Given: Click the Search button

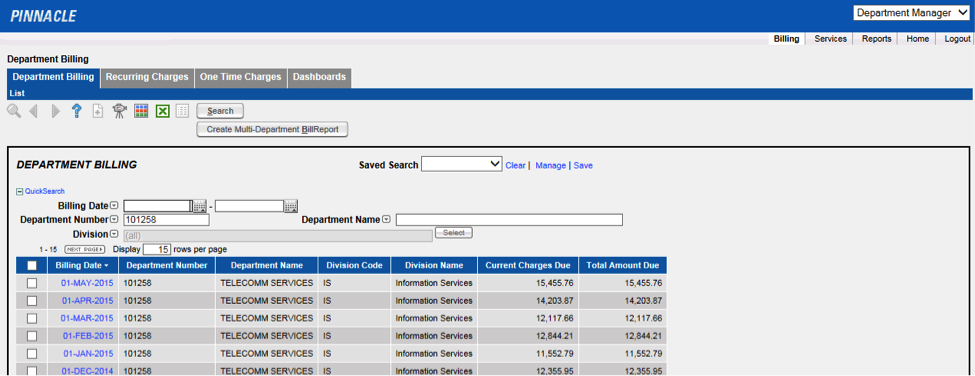Looking at the screenshot, I should click(220, 111).
